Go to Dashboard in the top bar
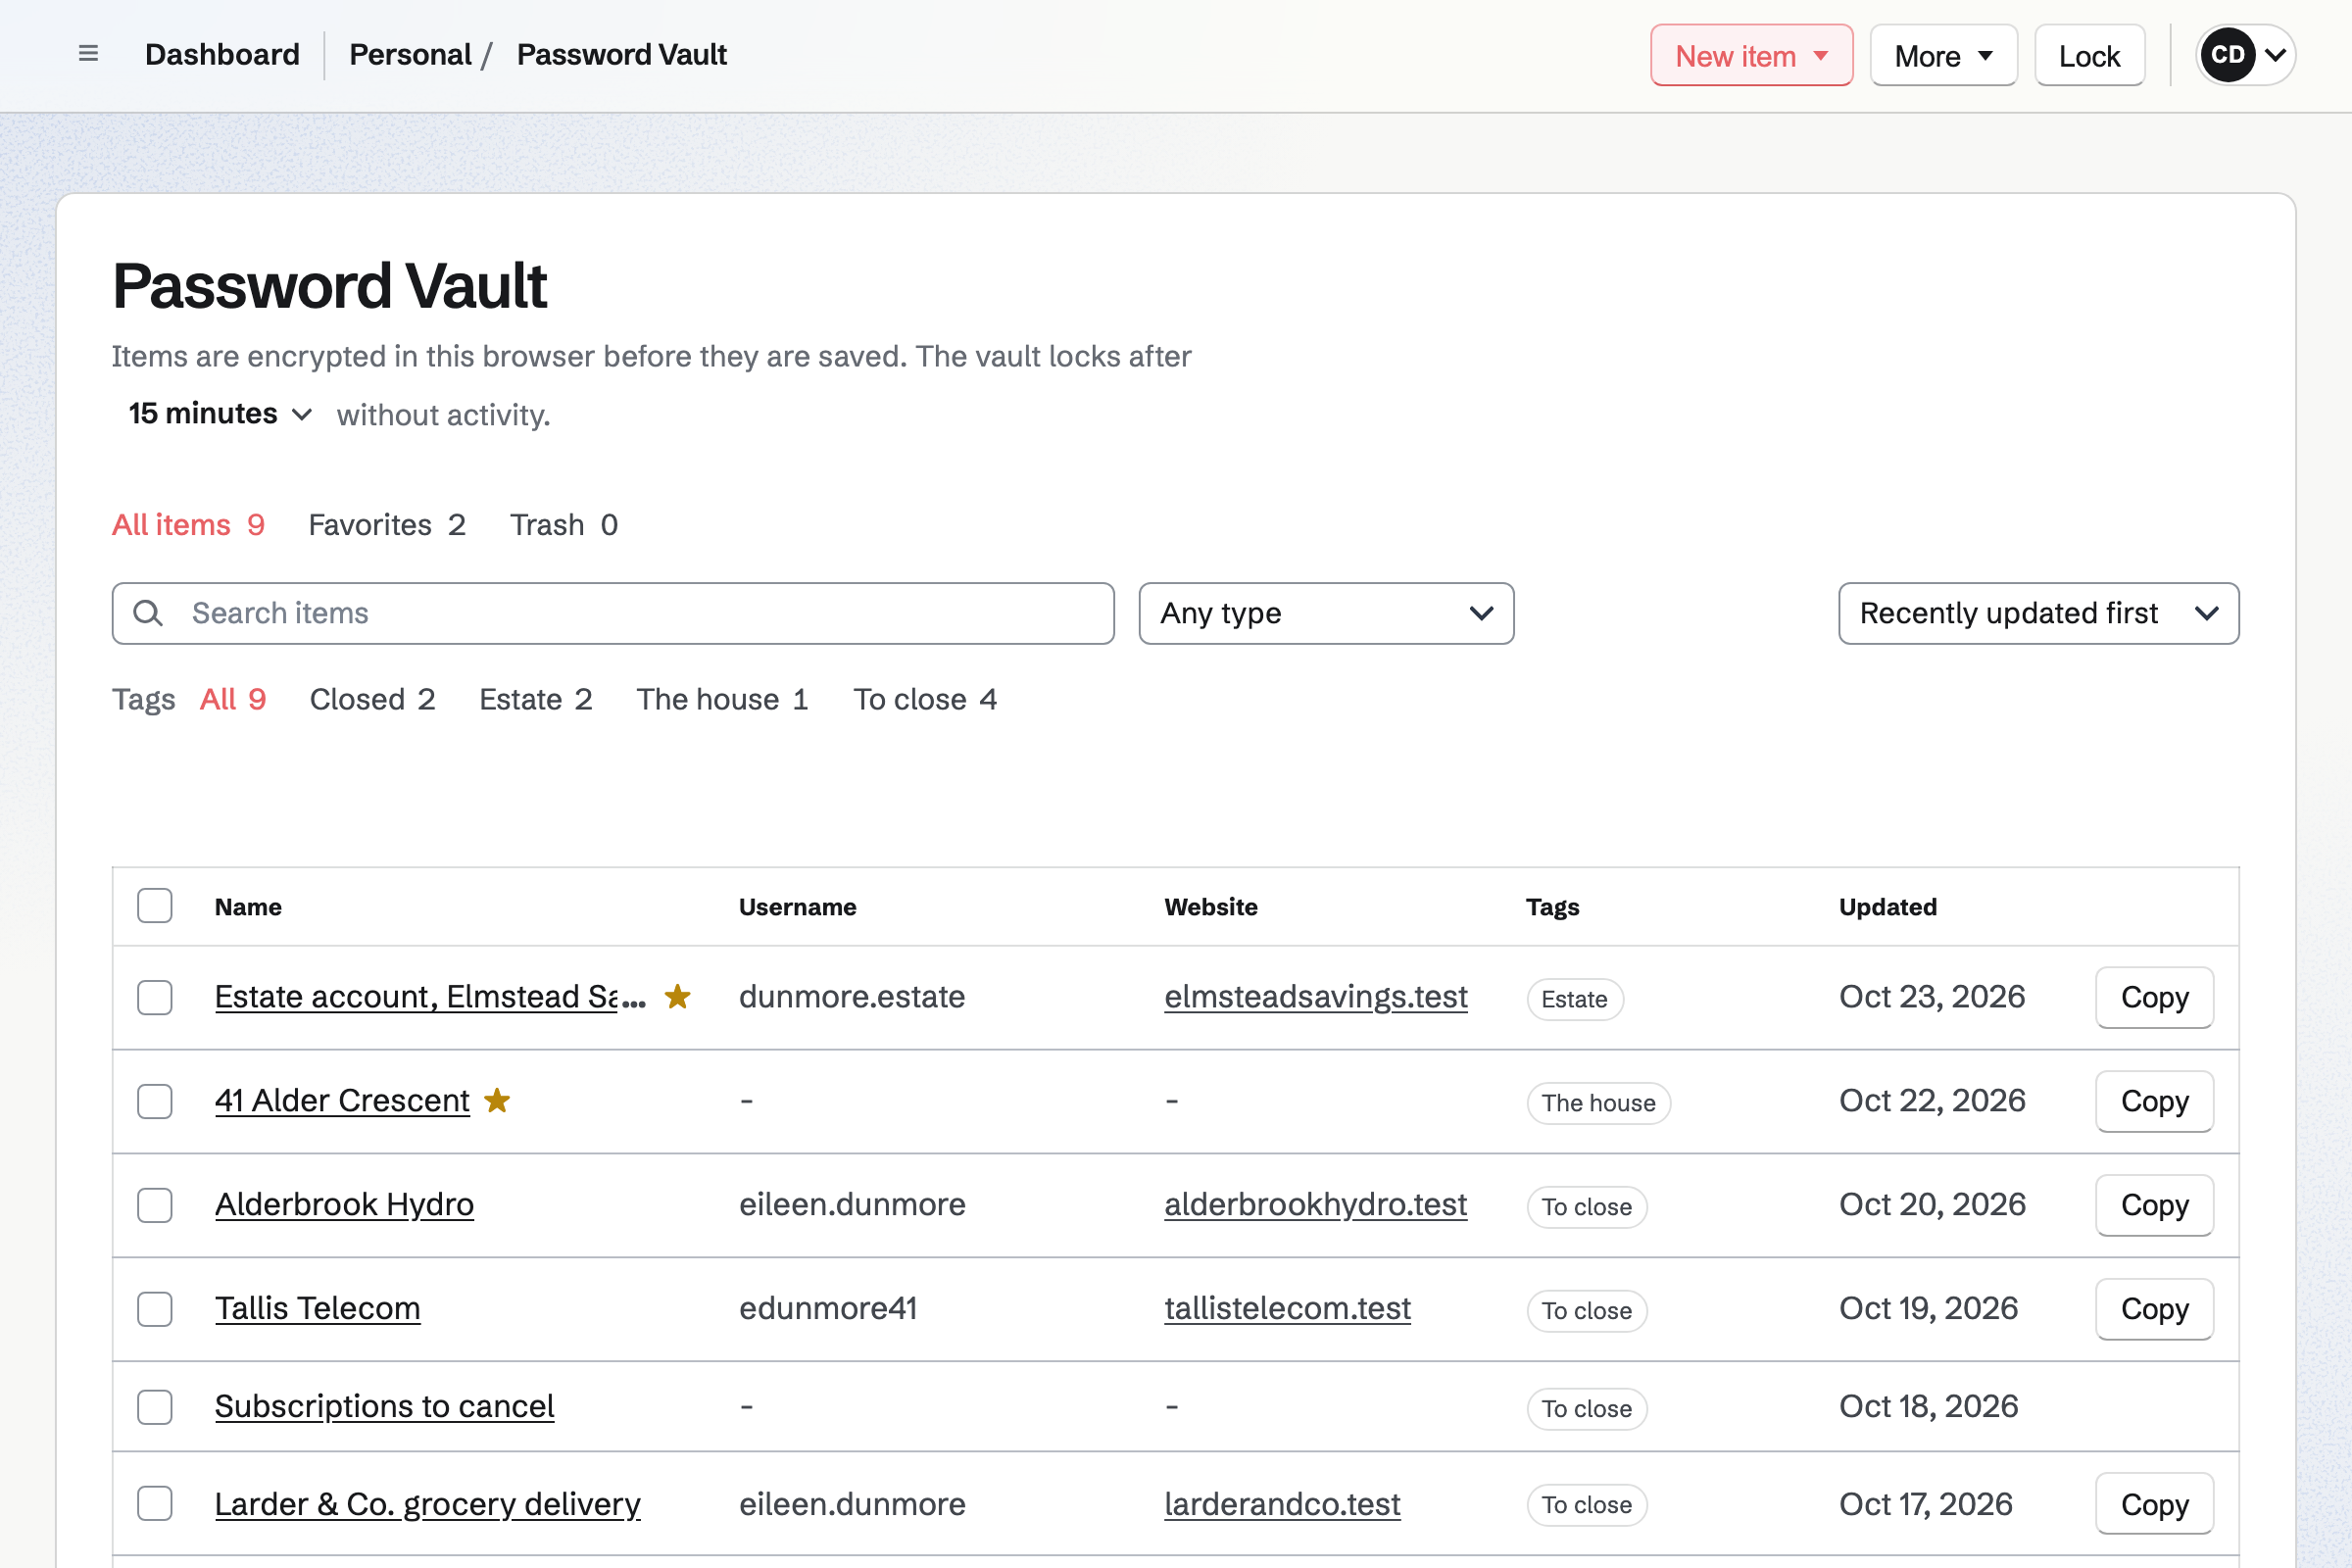 222,54
